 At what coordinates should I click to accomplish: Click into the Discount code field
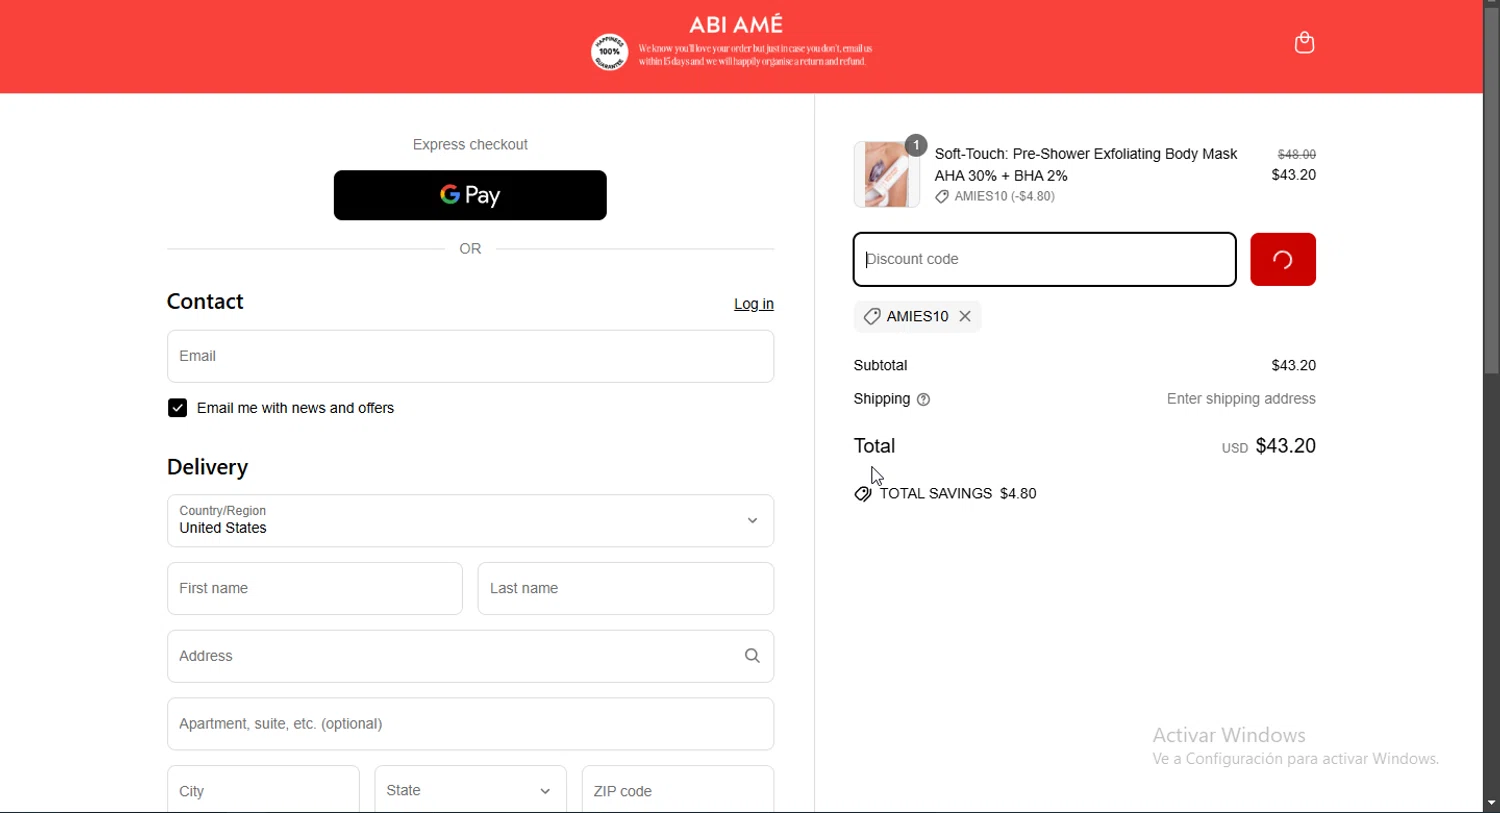1045,260
